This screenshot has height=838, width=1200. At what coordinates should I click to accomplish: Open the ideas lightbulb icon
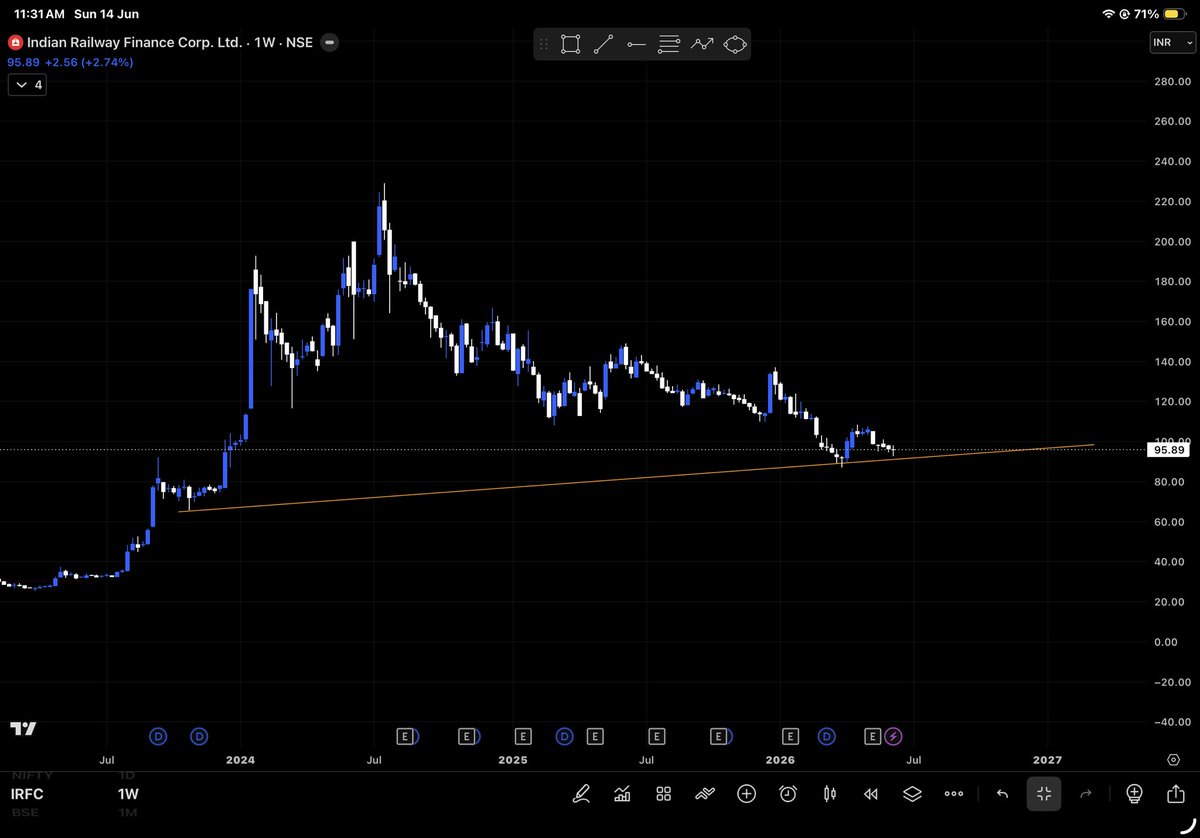point(1134,794)
